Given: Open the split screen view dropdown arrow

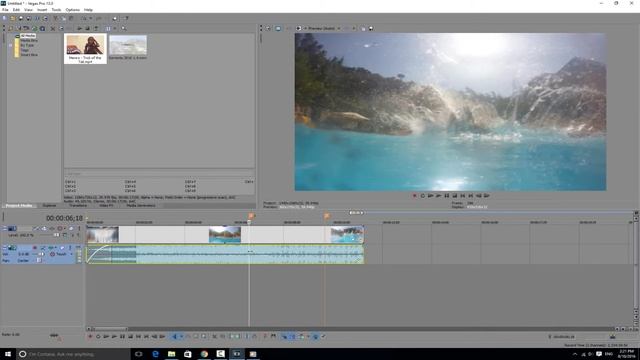Looking at the screenshot, I should (x=305, y=28).
